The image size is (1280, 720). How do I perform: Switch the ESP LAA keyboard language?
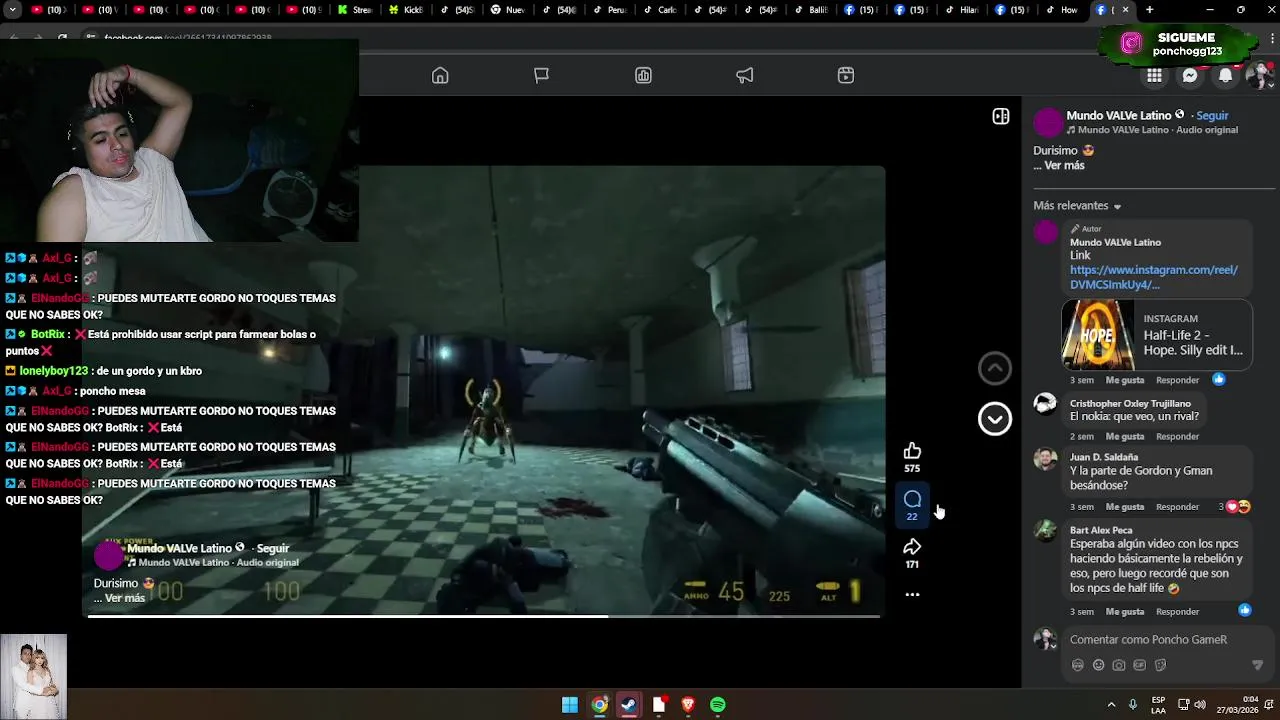pos(1158,705)
